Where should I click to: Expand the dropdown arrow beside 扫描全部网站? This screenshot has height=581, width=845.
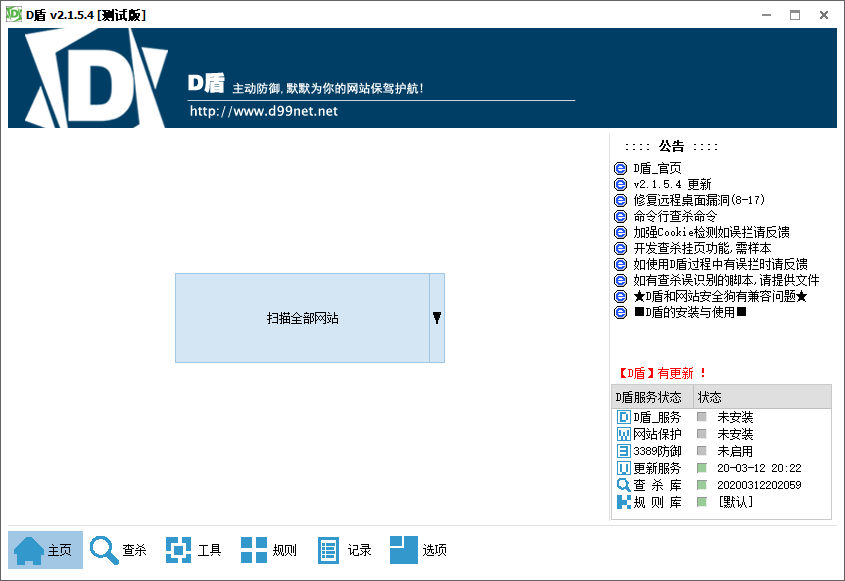click(x=437, y=318)
